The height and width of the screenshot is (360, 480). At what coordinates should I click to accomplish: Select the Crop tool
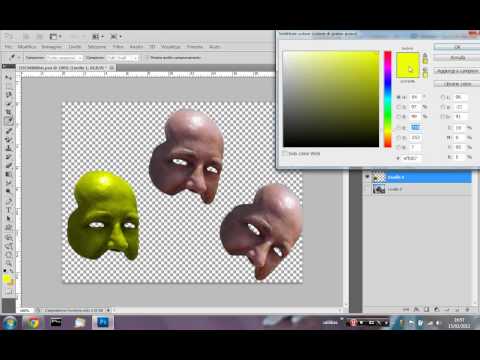coord(8,112)
